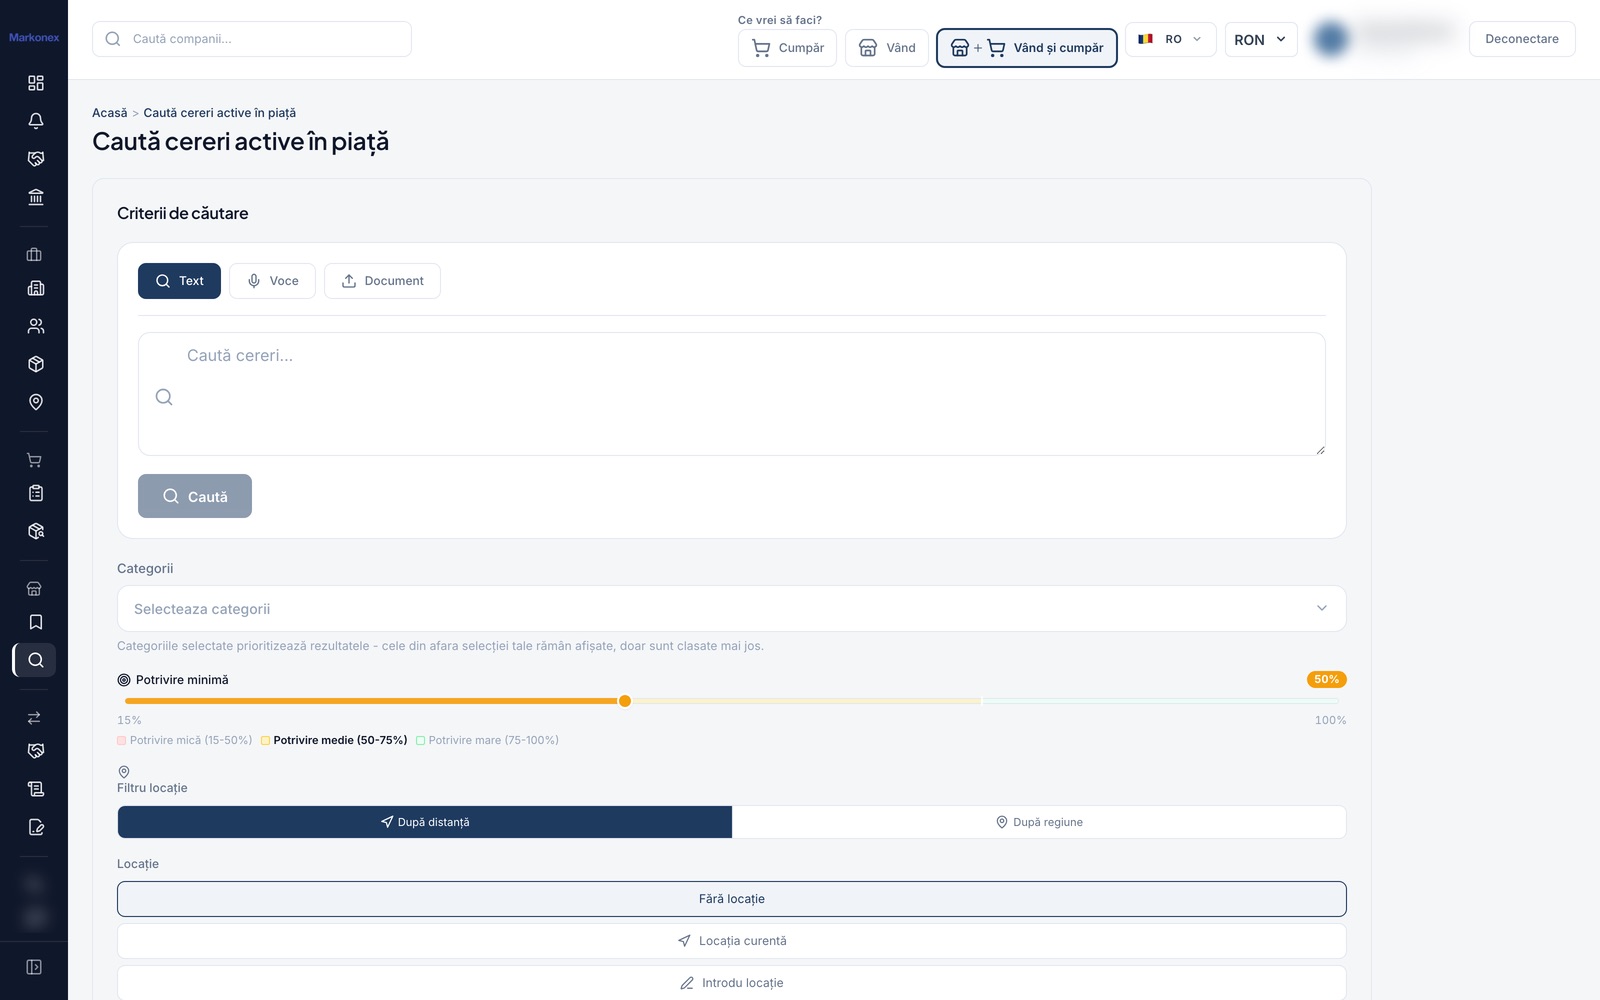Open the map pin icon in sidebar
This screenshot has width=1600, height=1000.
pyautogui.click(x=36, y=402)
